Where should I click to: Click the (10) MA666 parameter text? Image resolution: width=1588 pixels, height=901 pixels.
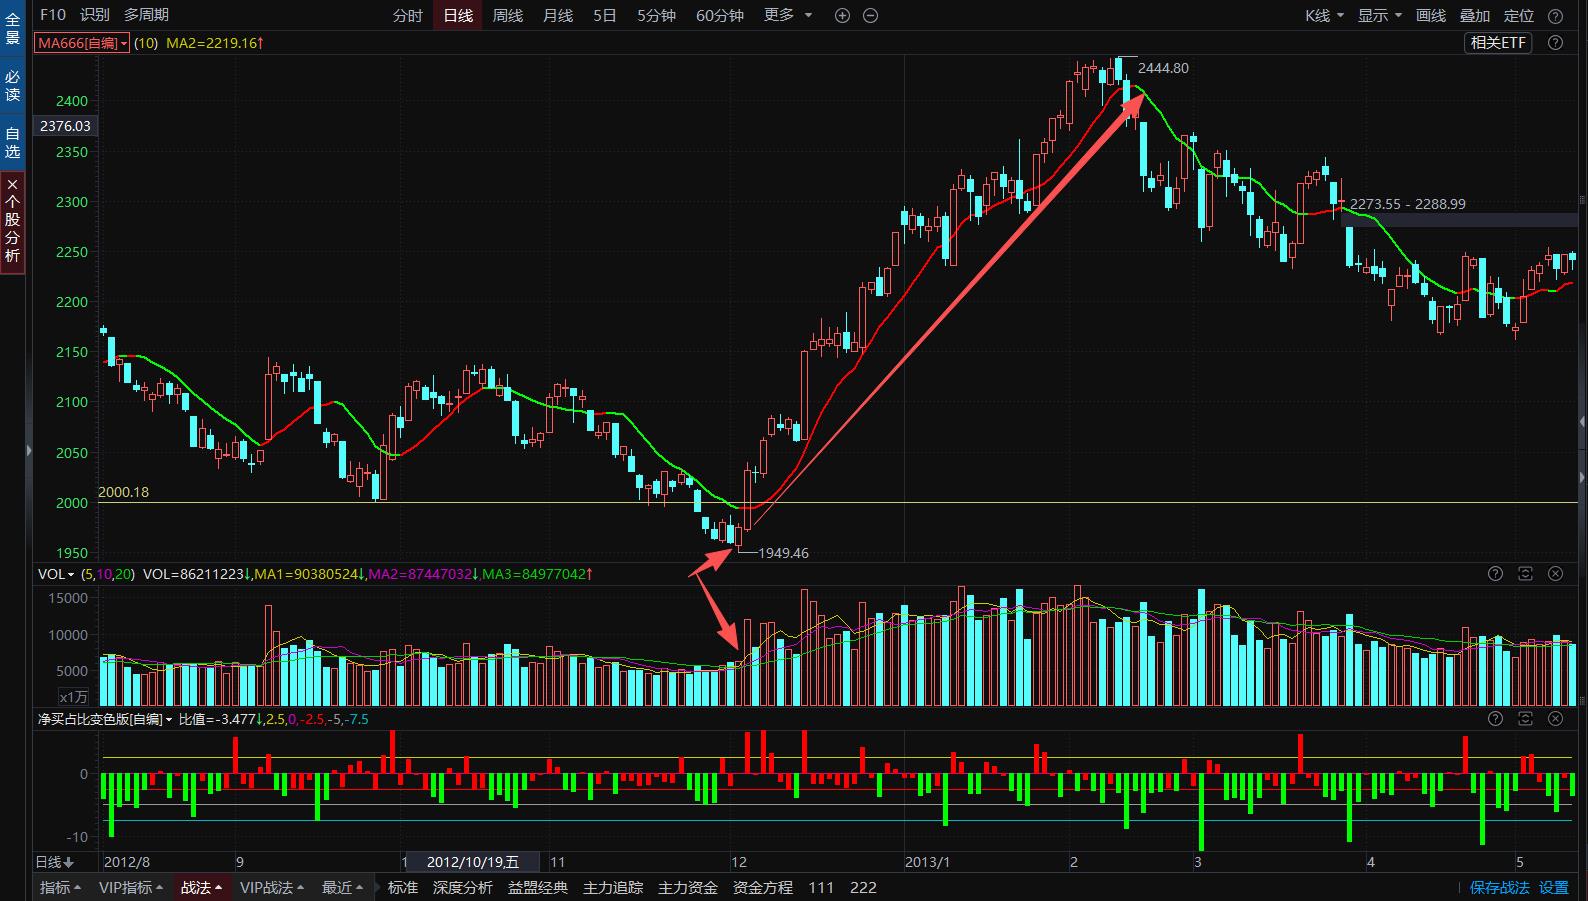[x=146, y=43]
